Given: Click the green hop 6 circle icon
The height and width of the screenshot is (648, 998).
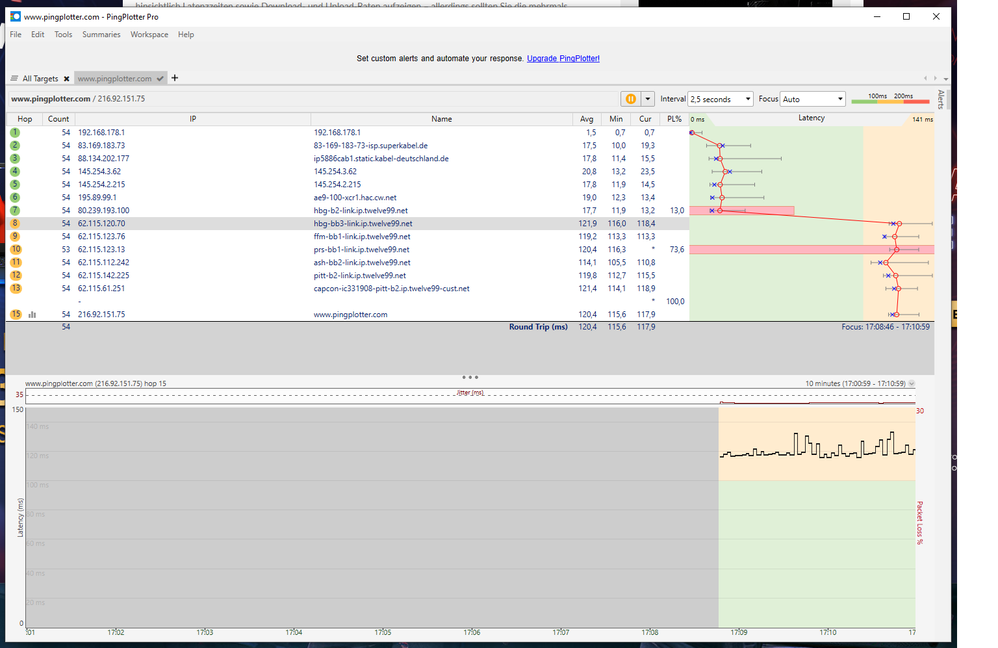Looking at the screenshot, I should (x=15, y=197).
